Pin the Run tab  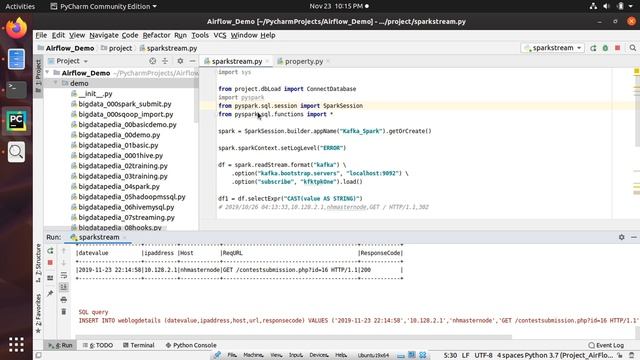(x=50, y=293)
